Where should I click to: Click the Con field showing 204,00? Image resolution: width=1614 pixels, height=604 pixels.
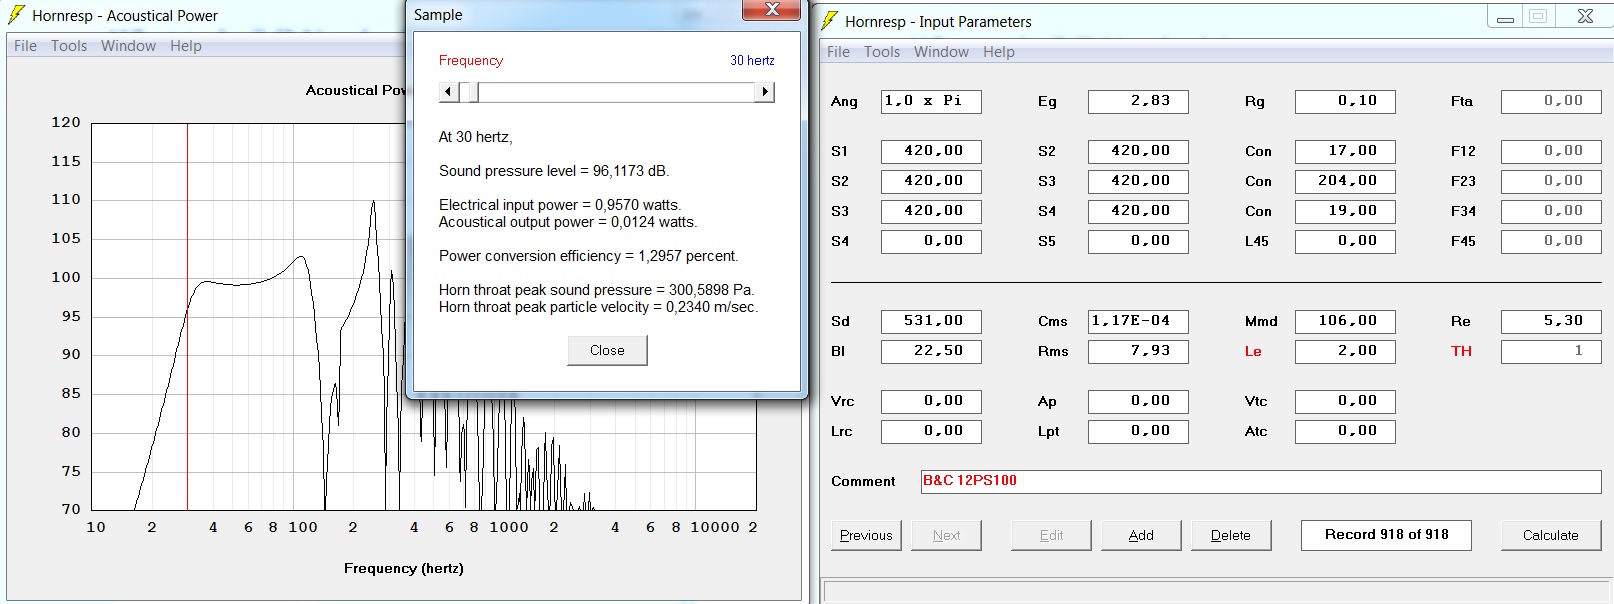click(x=1345, y=181)
